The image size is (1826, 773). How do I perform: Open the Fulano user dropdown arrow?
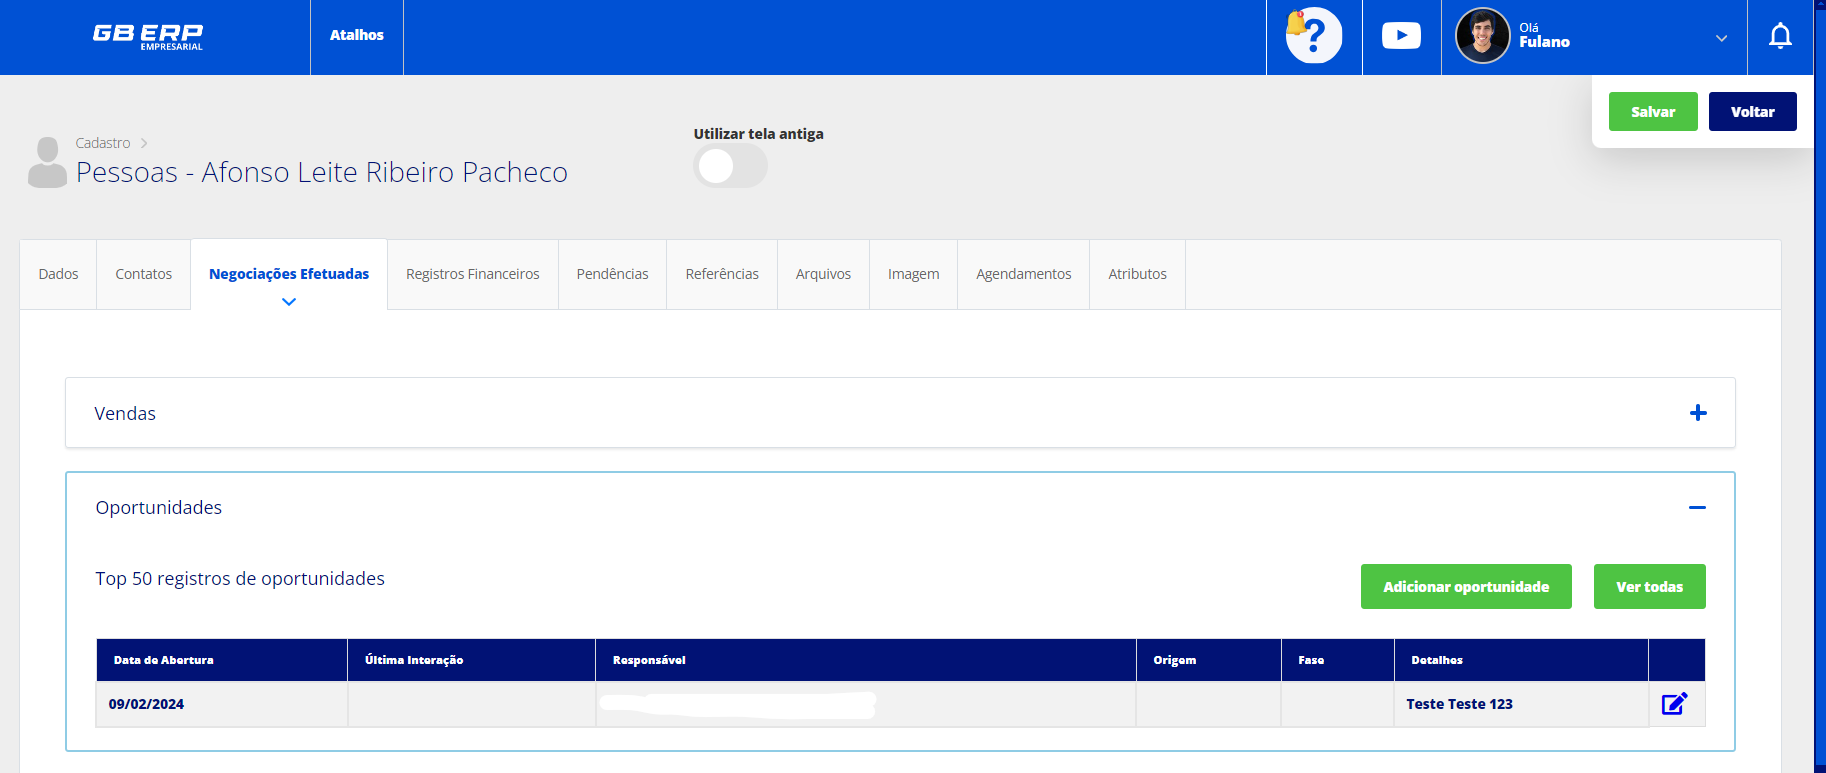tap(1721, 38)
